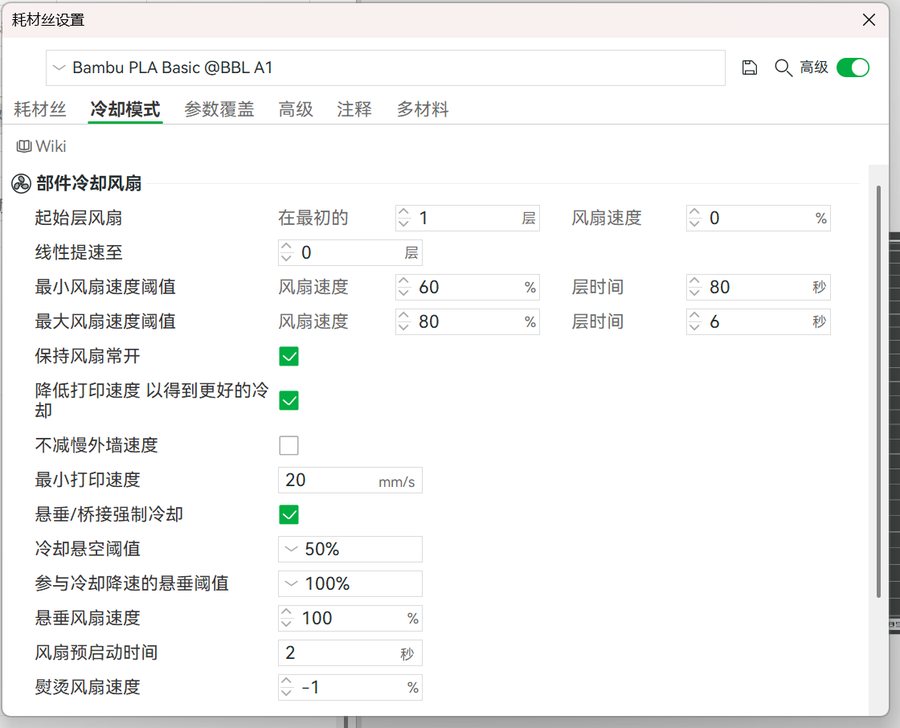Click the 最小打印速度 input field
900x728 pixels.
pos(350,481)
